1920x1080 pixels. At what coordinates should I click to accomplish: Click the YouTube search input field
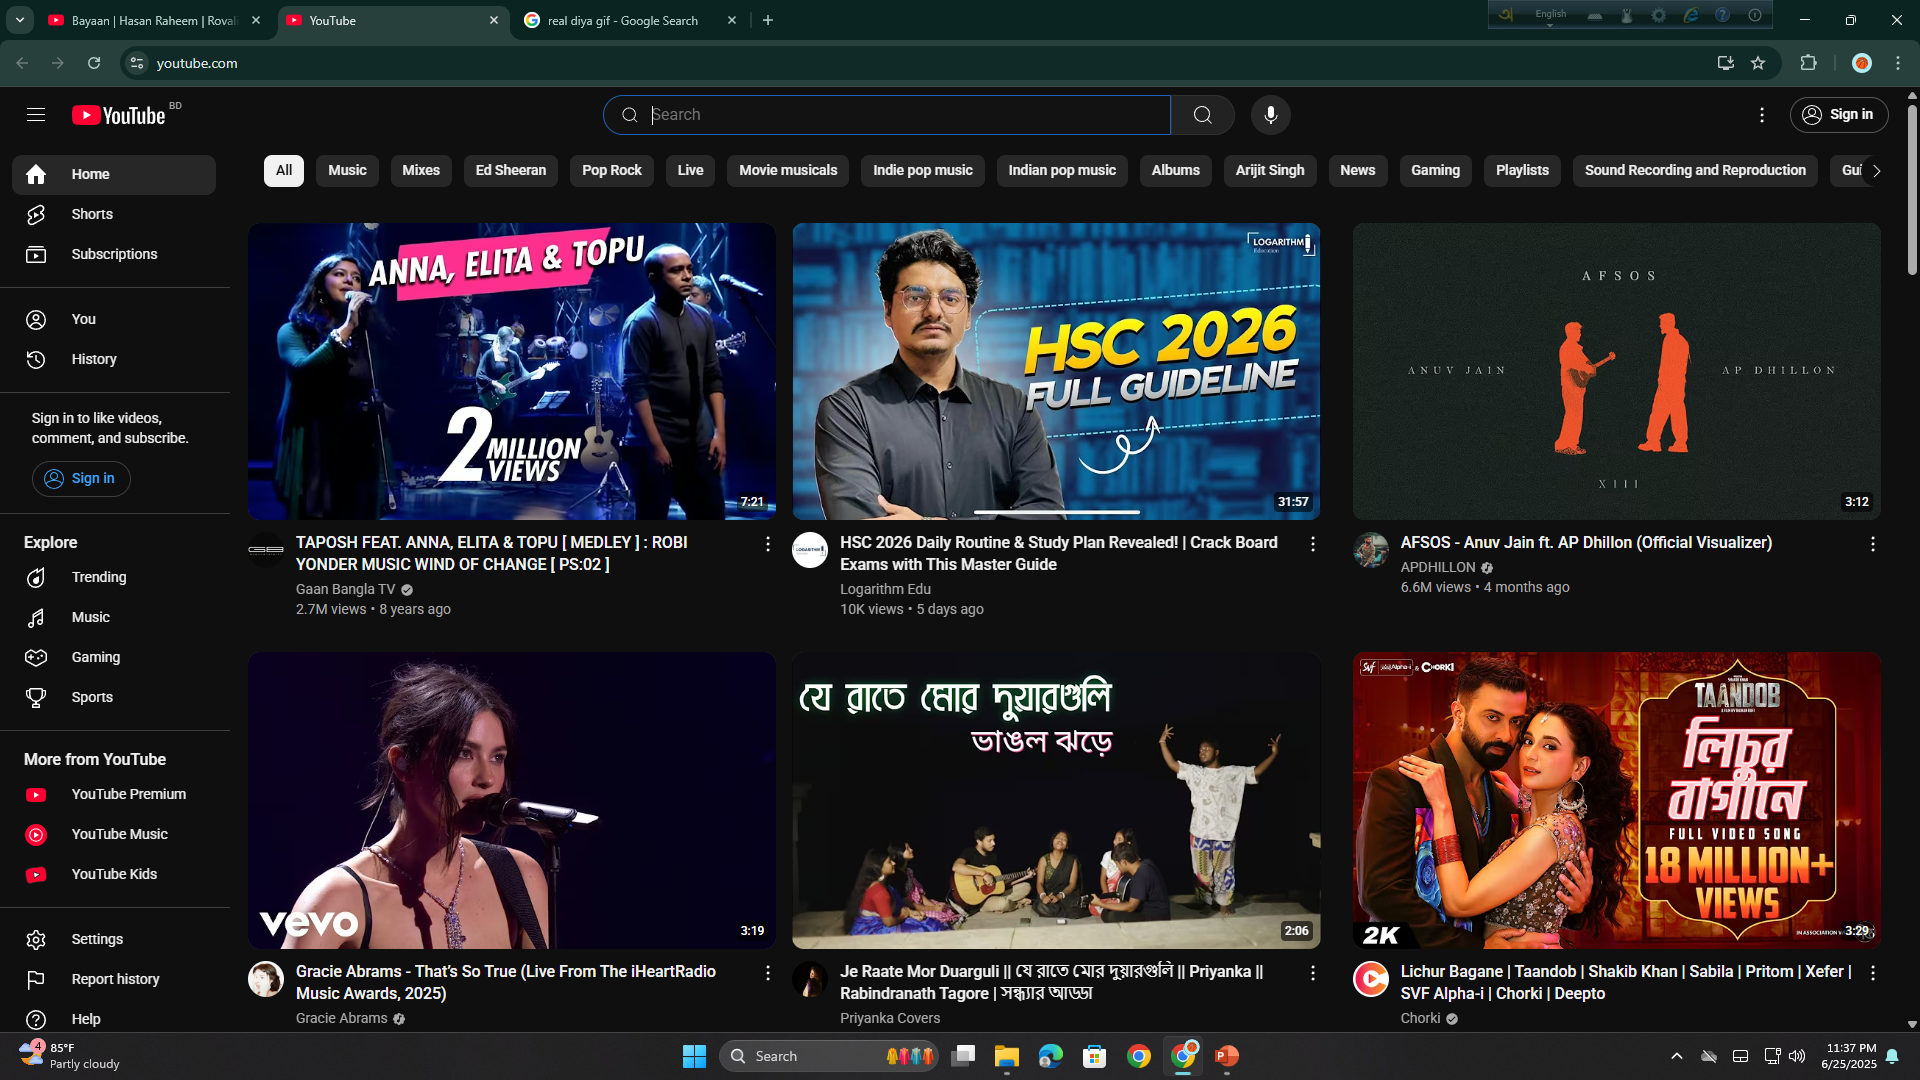(x=886, y=115)
